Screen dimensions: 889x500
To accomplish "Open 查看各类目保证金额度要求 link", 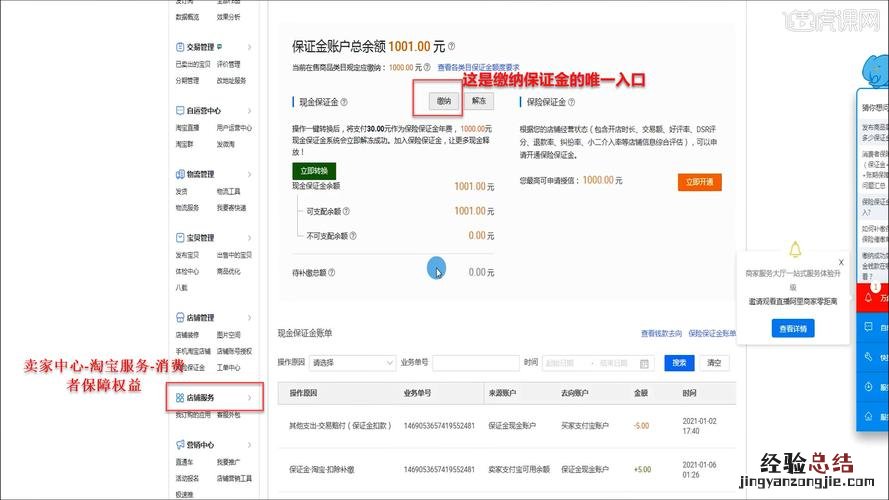I will coord(478,67).
